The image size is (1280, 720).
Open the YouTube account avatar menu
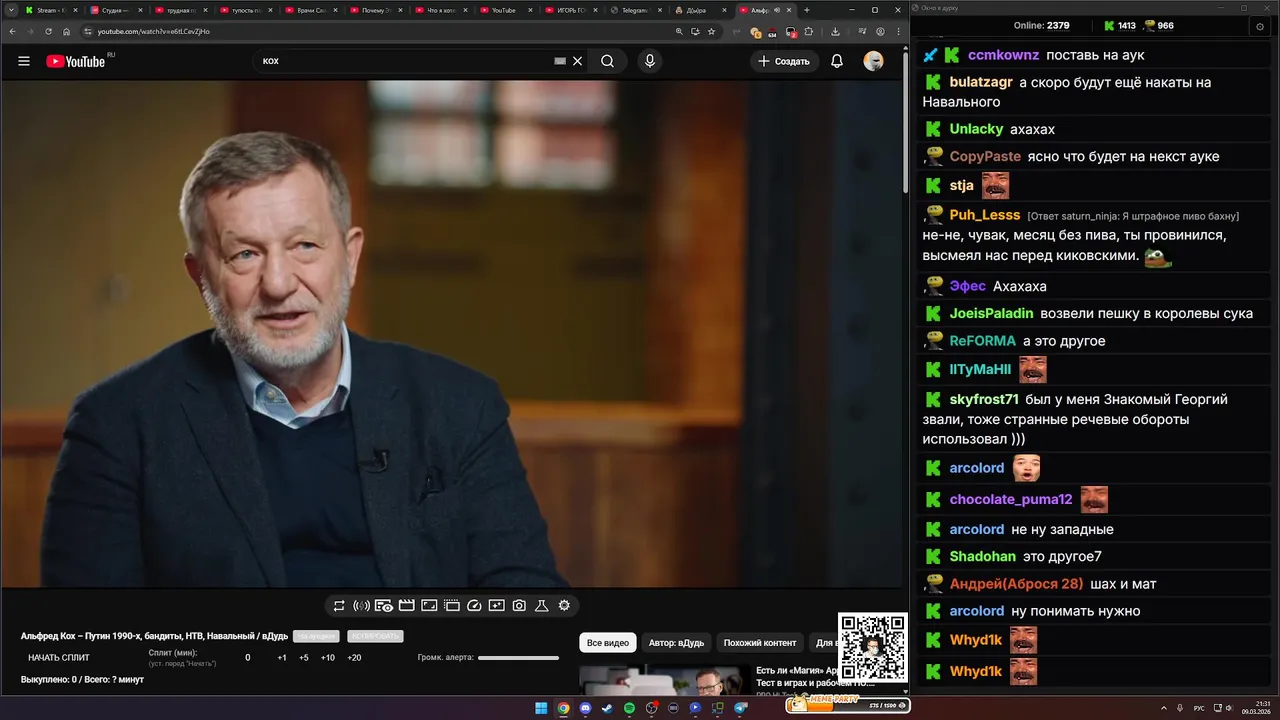coord(873,61)
